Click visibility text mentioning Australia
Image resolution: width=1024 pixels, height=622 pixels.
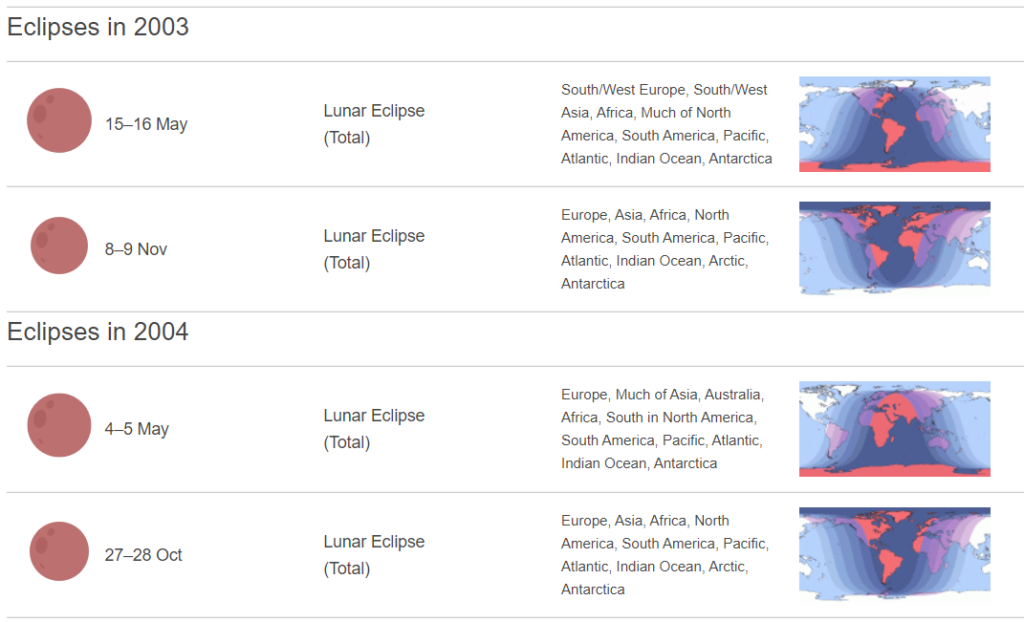(x=661, y=429)
